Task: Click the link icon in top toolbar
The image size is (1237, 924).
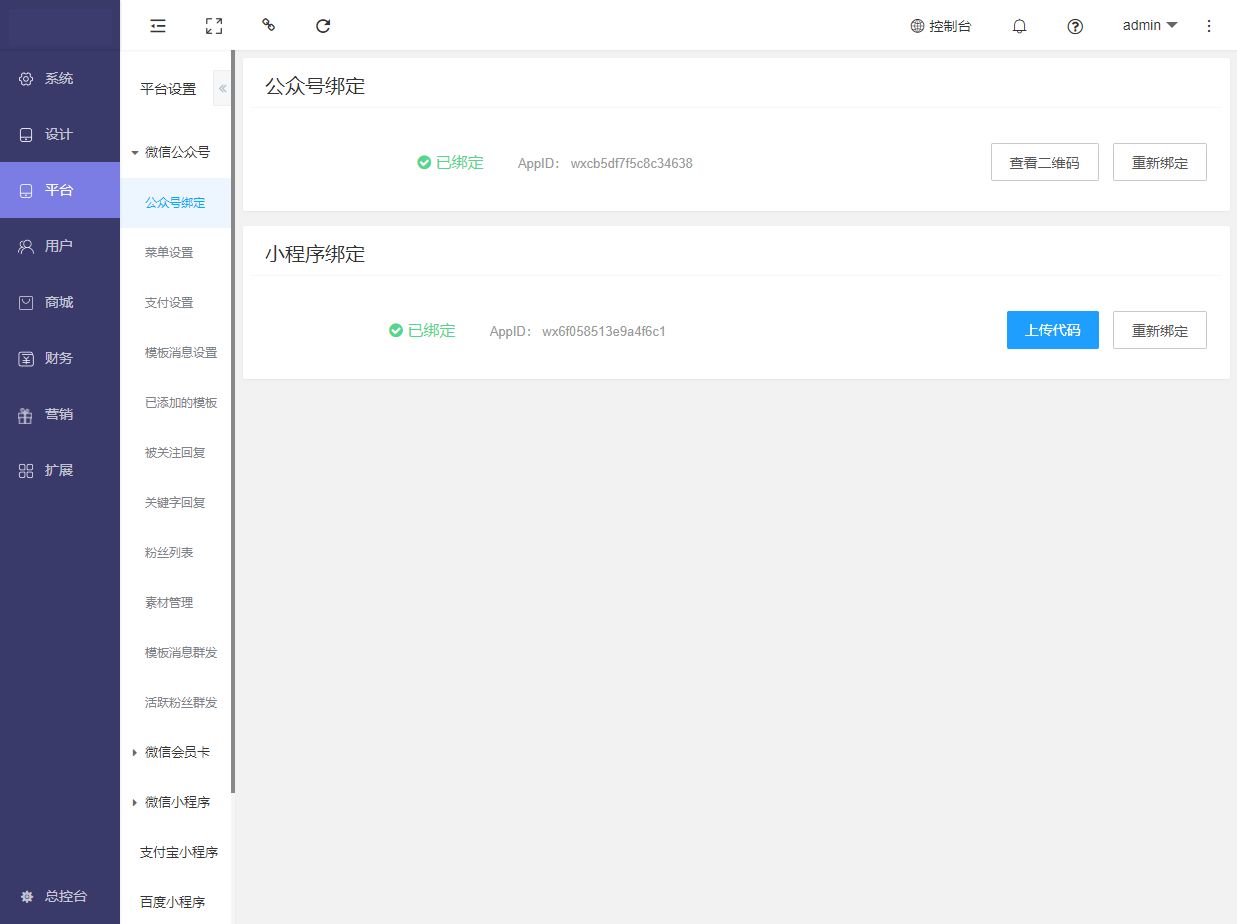Action: 268,25
